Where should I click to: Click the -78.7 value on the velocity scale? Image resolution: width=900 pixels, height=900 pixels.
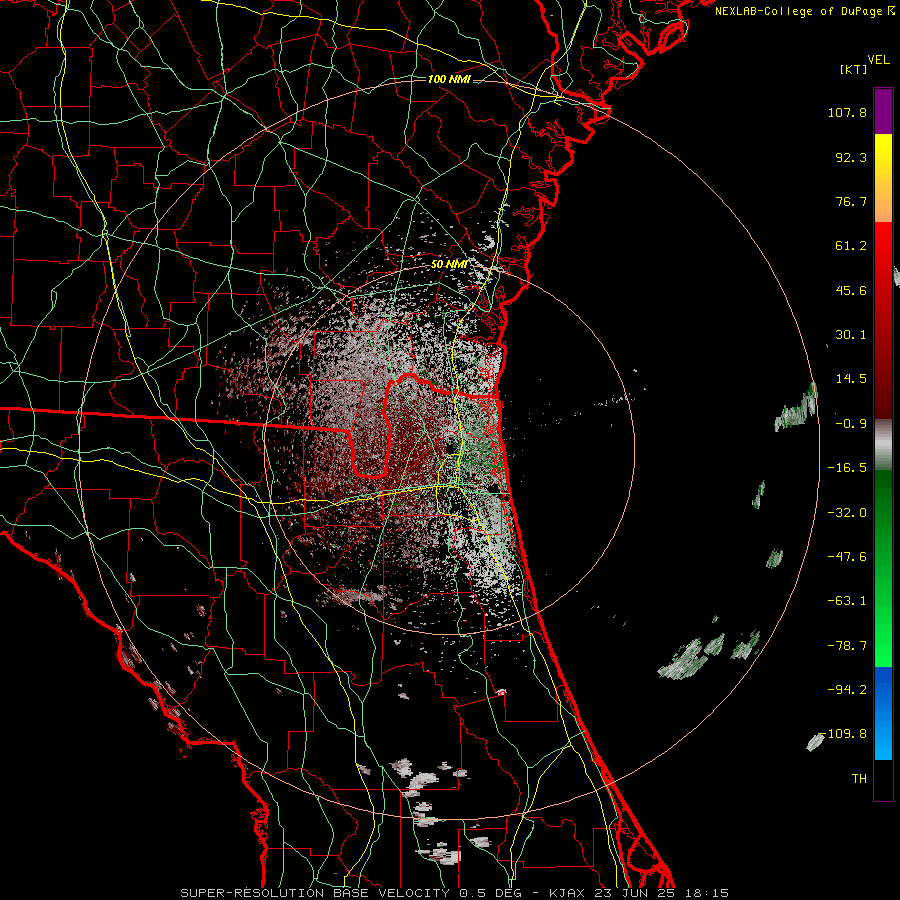click(847, 646)
